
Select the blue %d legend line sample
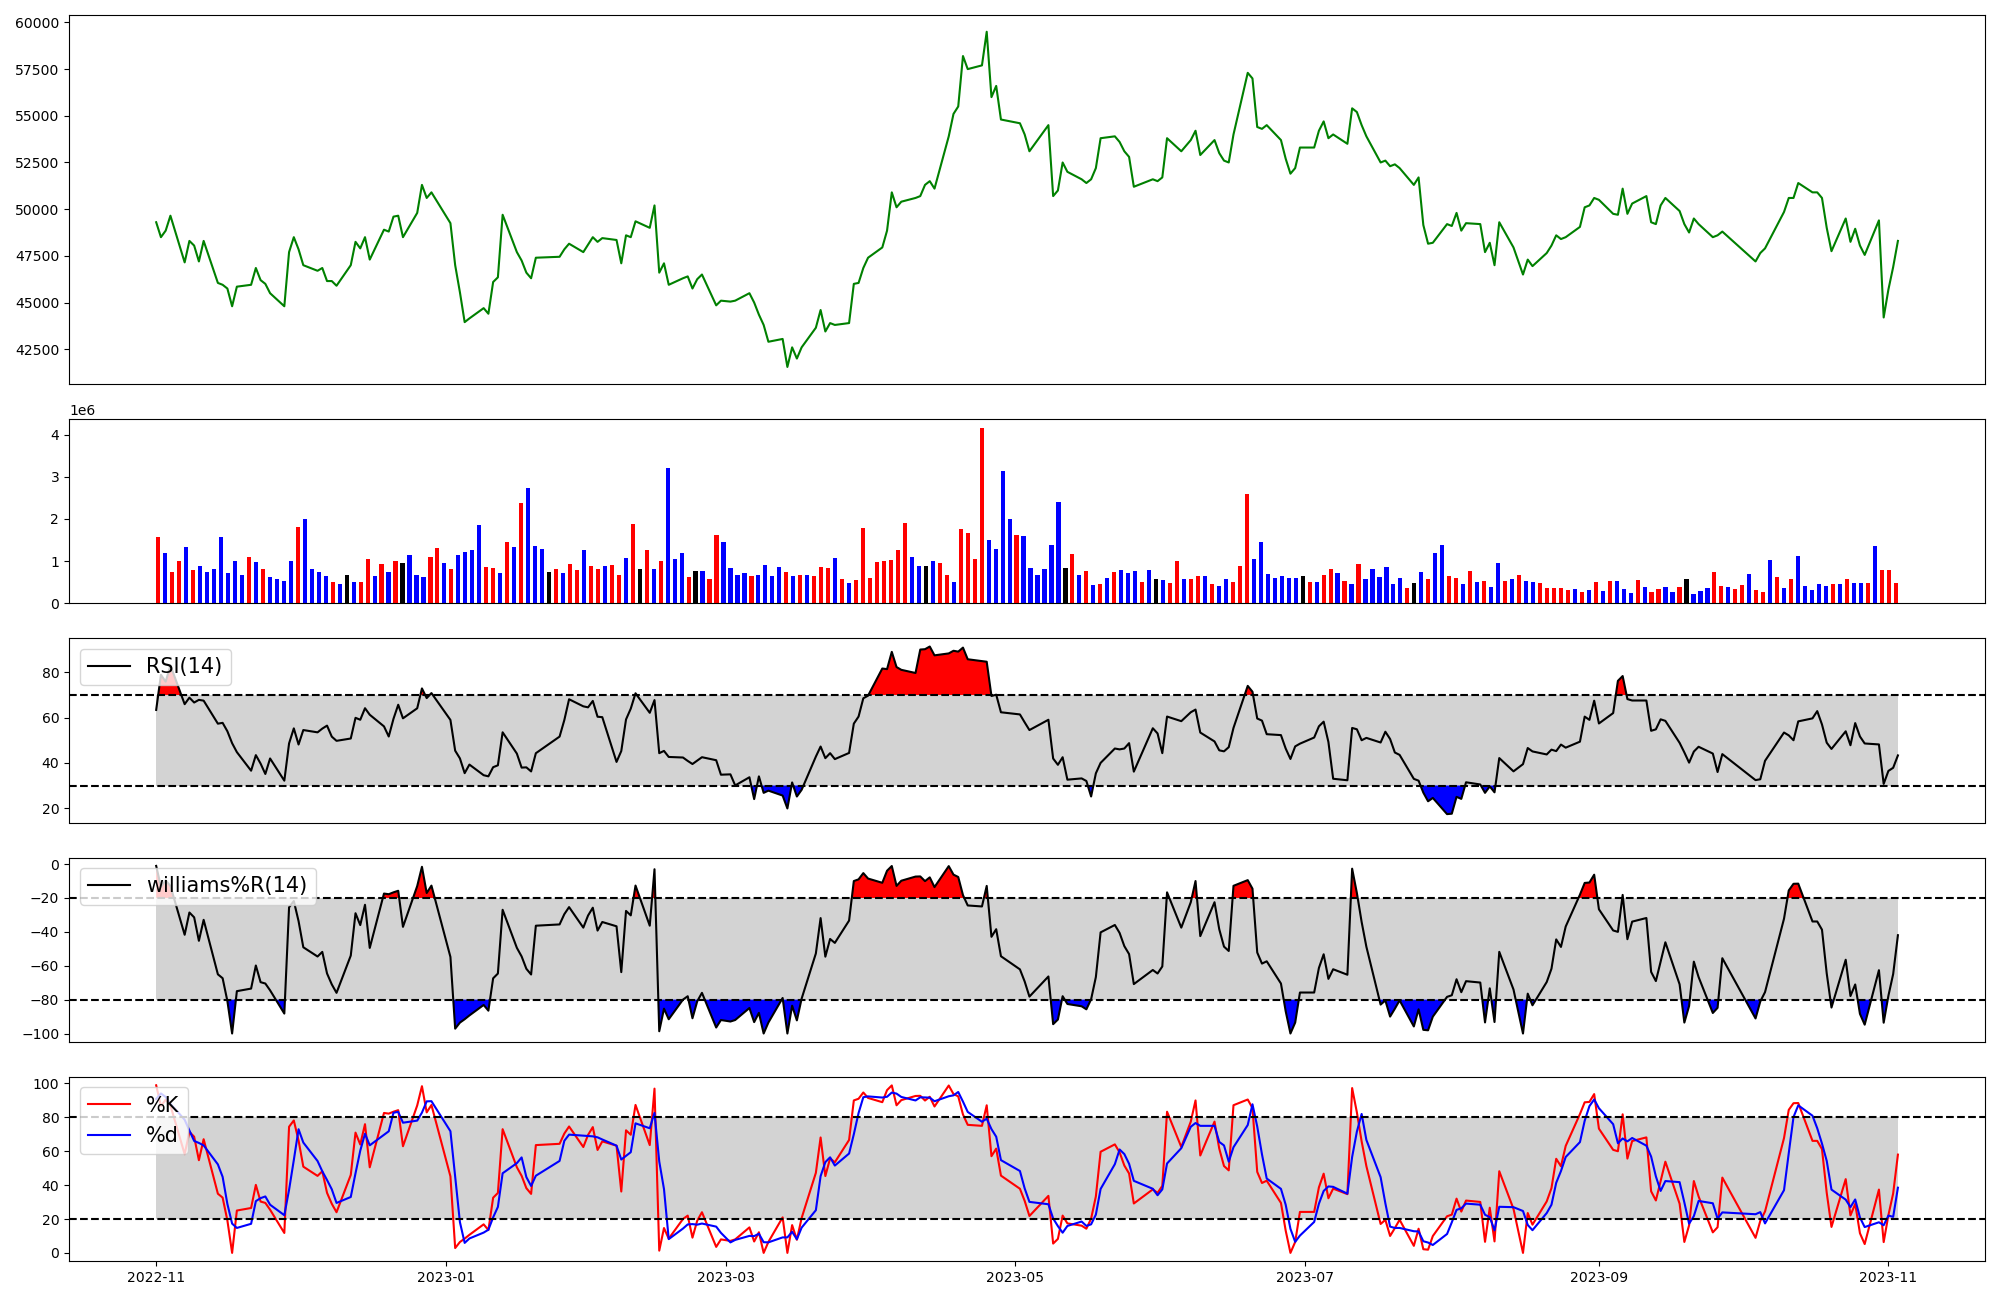[x=108, y=1135]
